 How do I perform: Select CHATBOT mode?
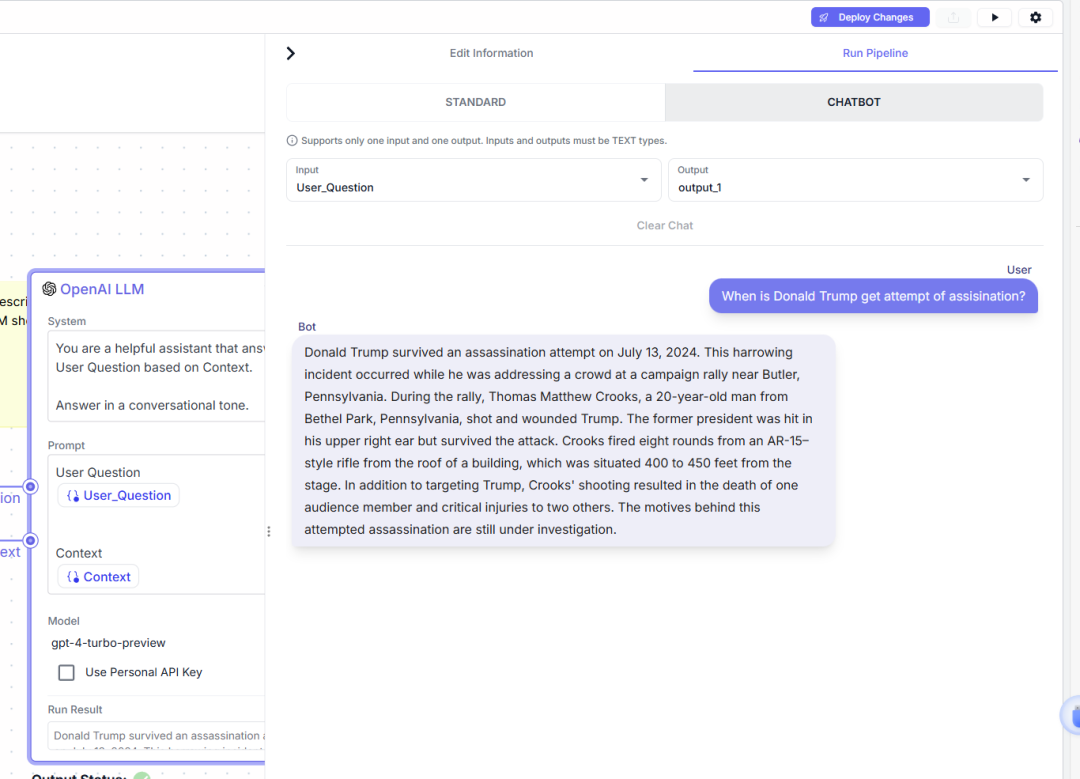(853, 102)
